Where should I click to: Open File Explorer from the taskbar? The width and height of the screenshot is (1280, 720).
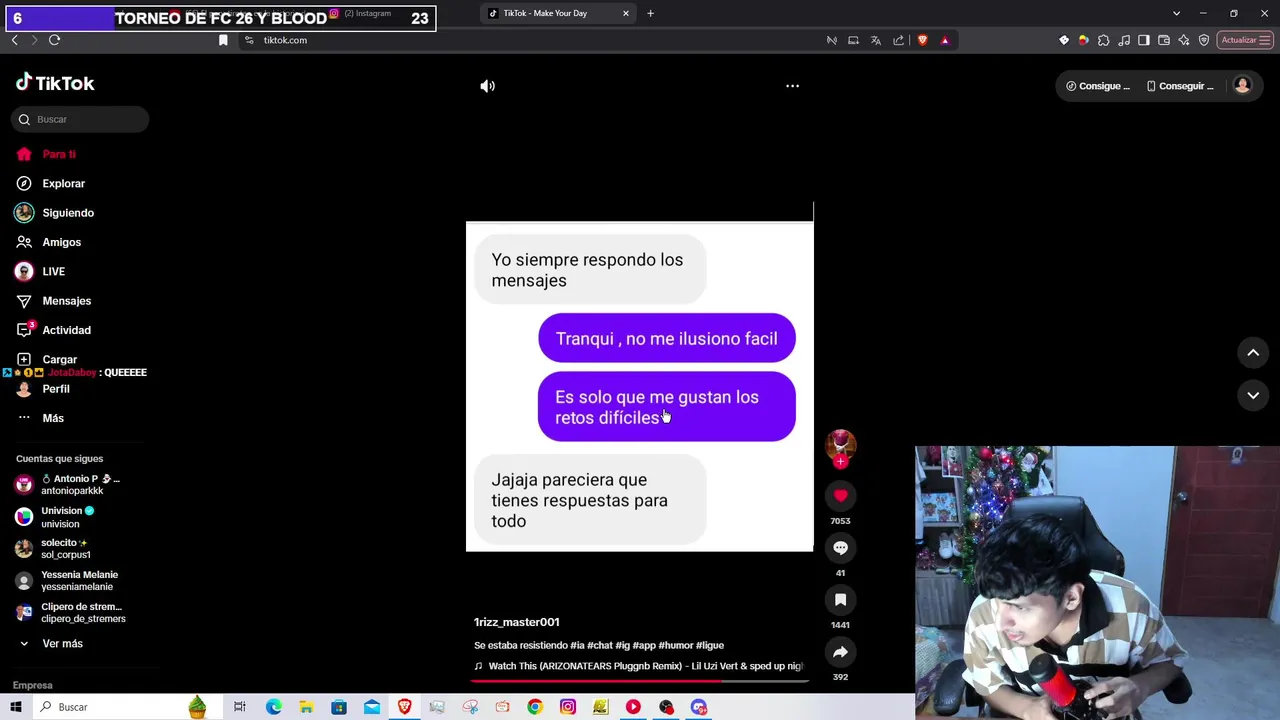(306, 707)
